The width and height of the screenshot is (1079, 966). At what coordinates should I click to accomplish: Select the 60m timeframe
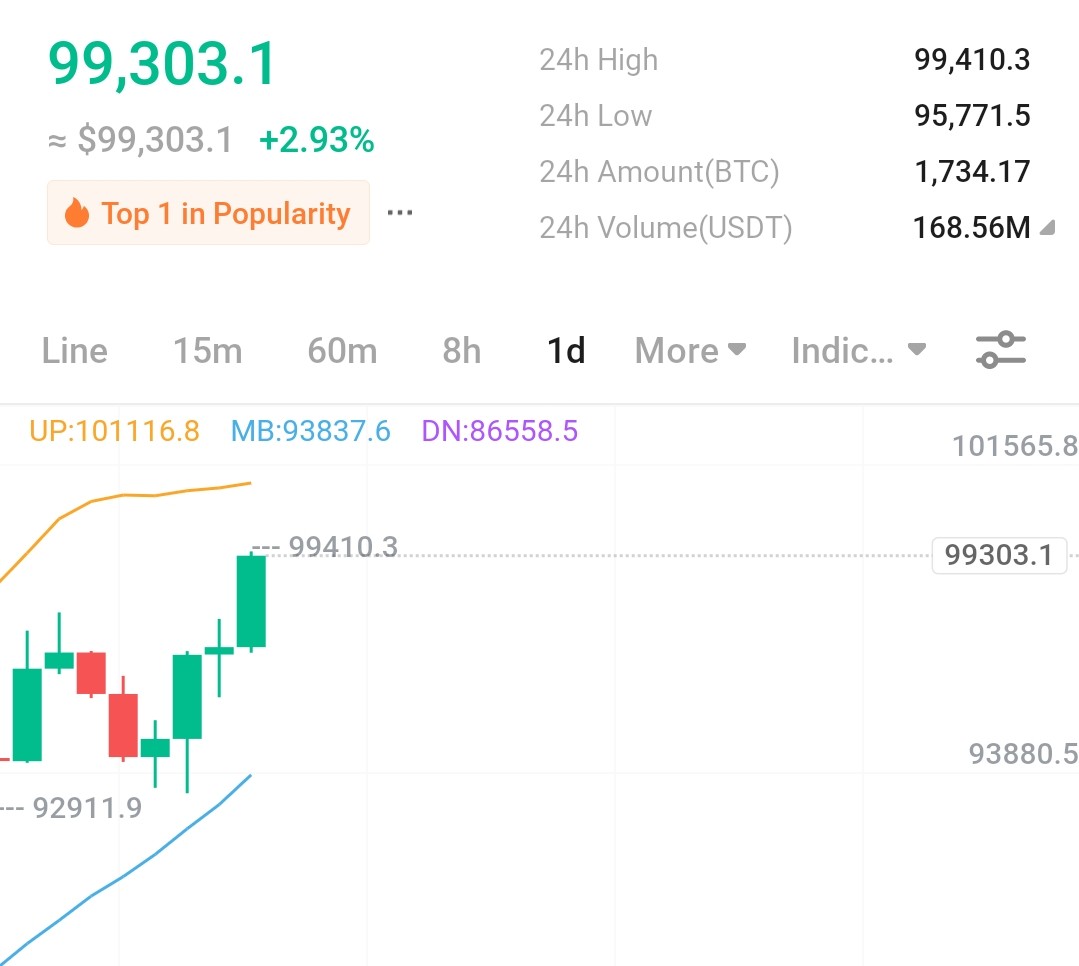coord(342,350)
